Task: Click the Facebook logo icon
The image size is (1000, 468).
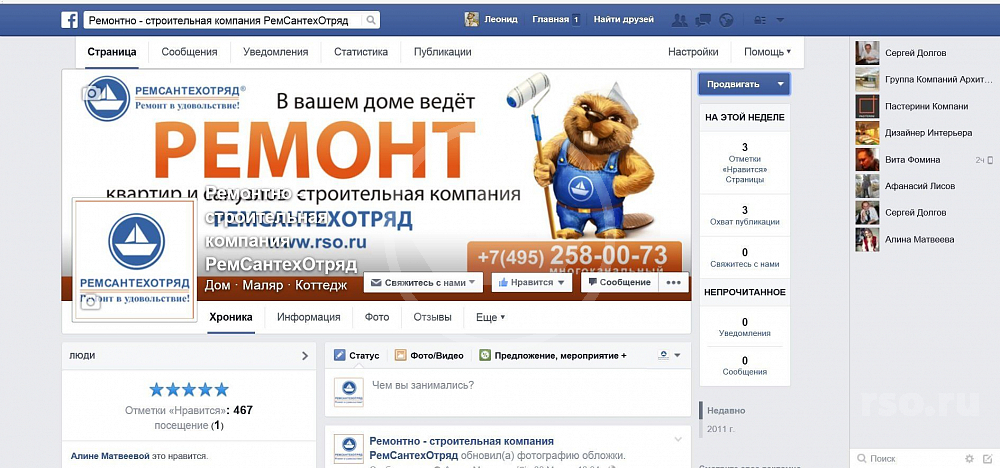Action: pyautogui.click(x=70, y=20)
